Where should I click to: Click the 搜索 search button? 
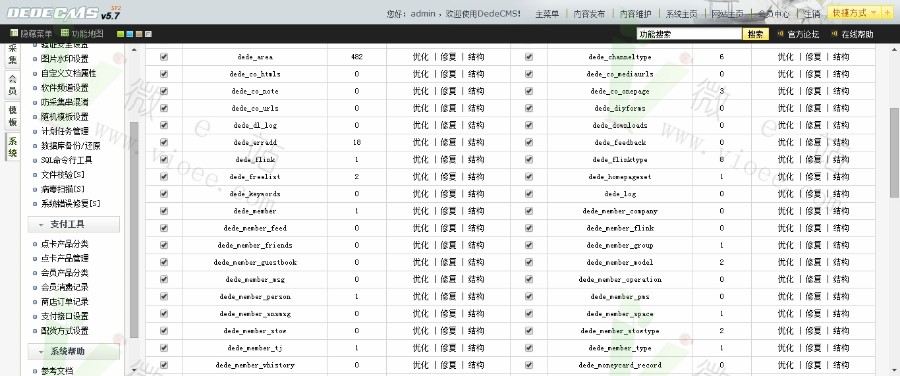(756, 34)
